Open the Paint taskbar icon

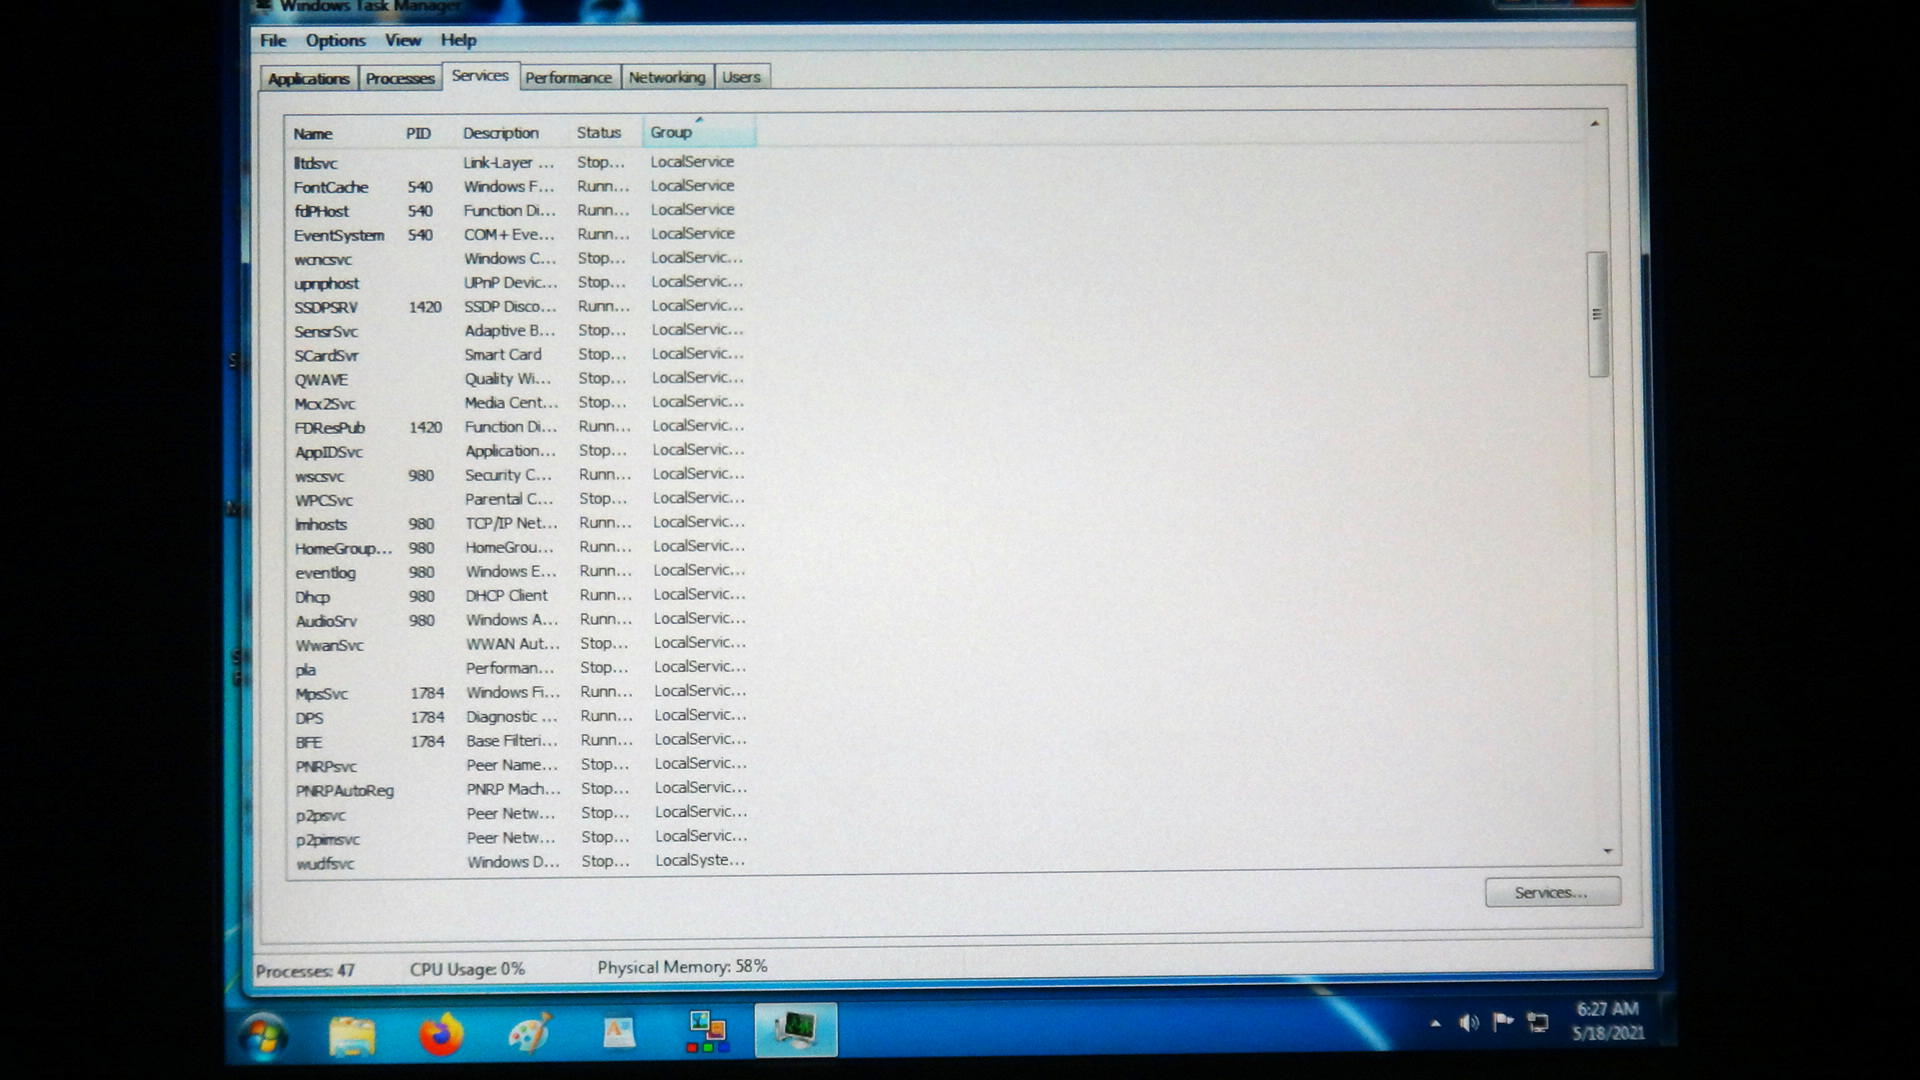530,1033
